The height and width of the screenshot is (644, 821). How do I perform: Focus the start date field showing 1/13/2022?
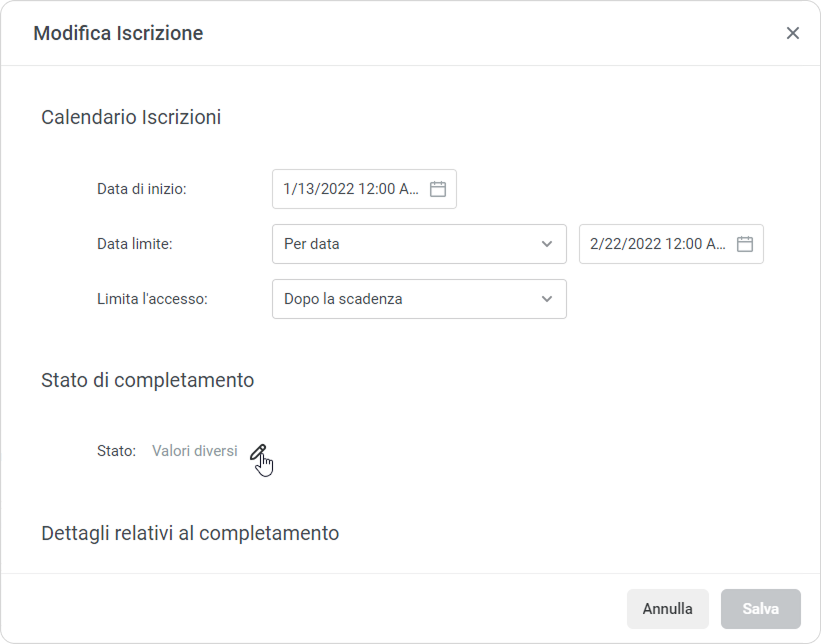pos(350,189)
